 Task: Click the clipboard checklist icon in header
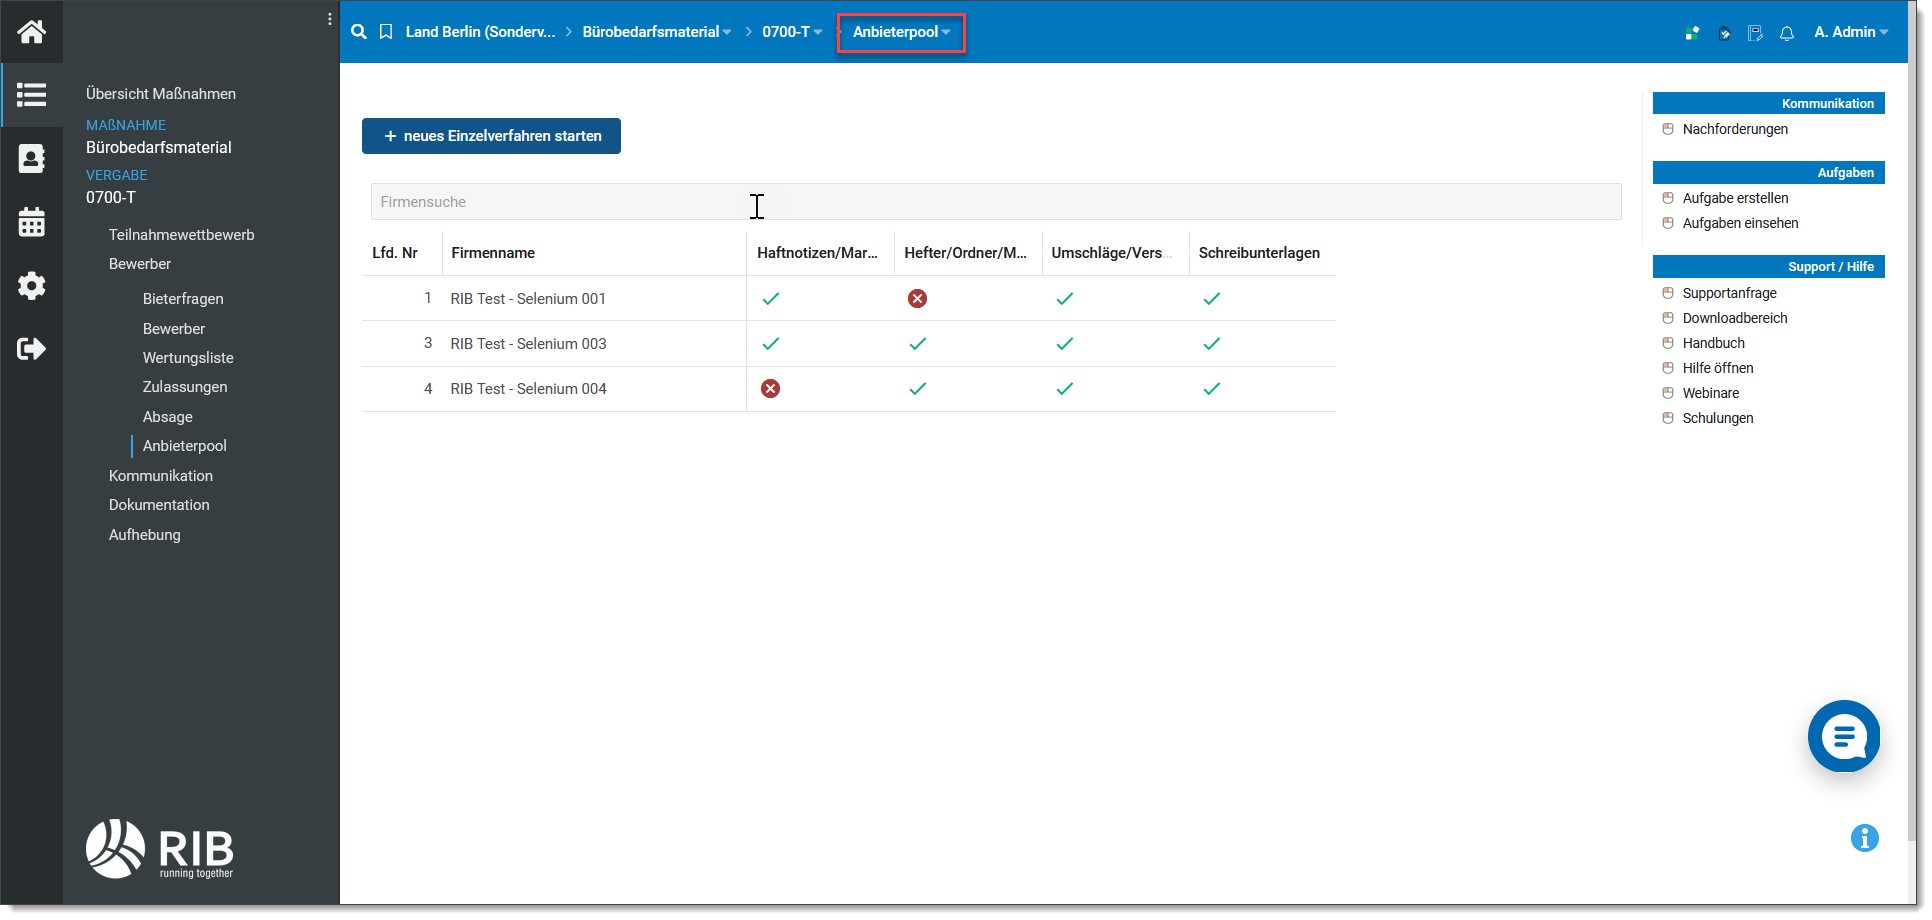1755,33
